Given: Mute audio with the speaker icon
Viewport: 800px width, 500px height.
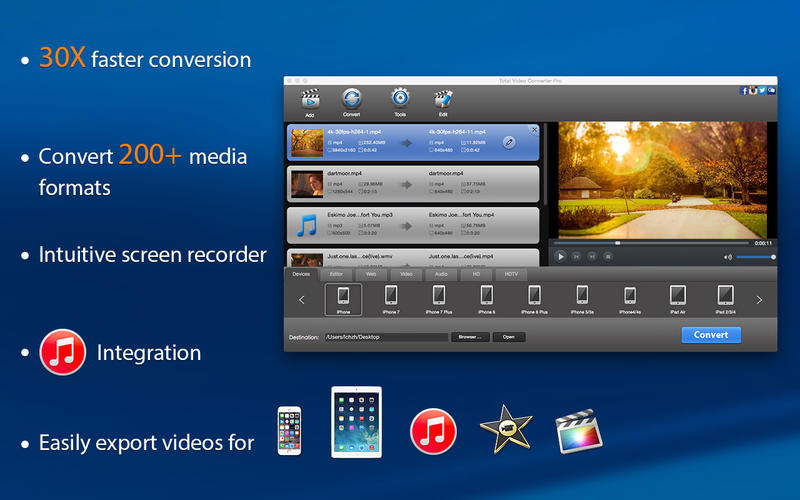Looking at the screenshot, I should click(x=728, y=257).
